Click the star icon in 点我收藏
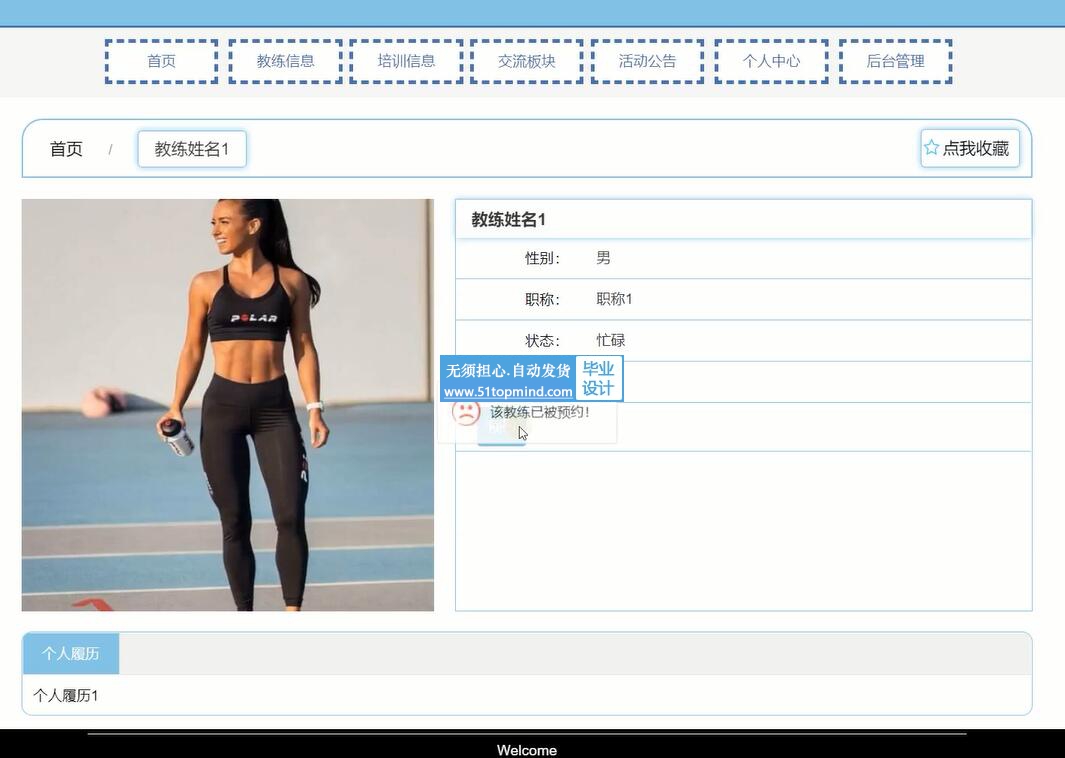Screen dimensions: 1065x758 click(932, 148)
